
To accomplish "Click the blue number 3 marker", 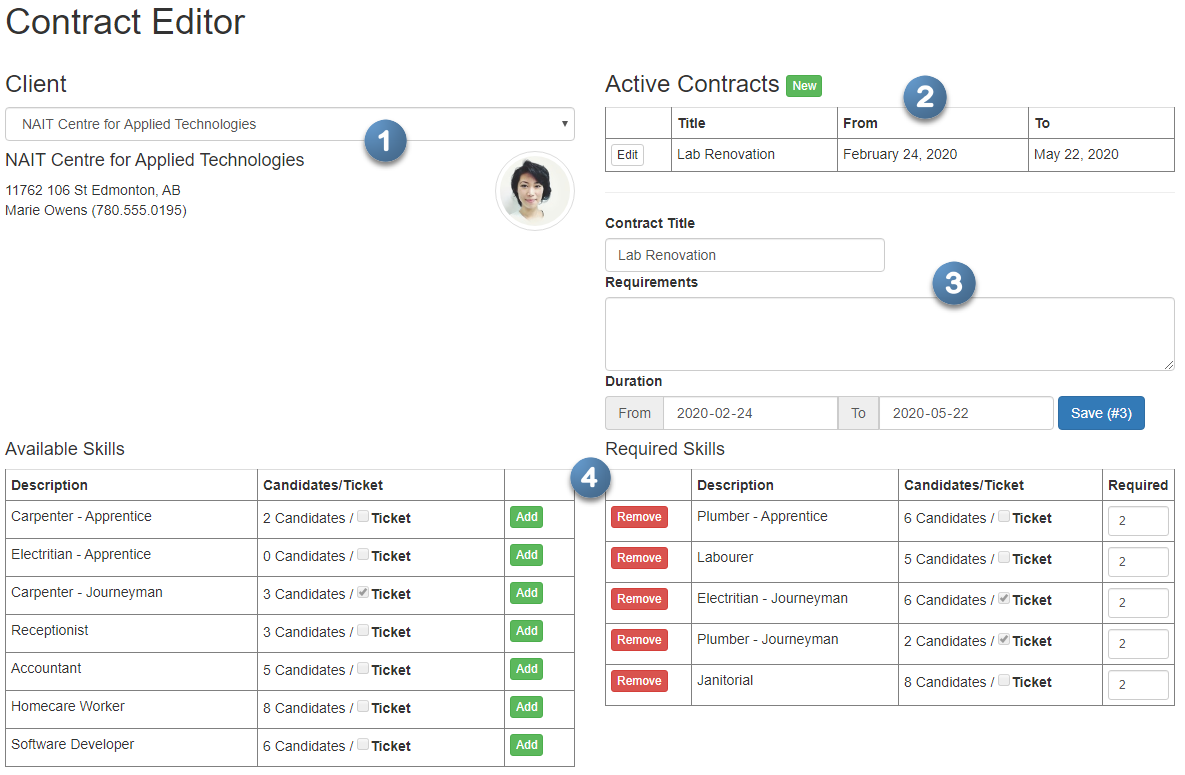I will (954, 283).
